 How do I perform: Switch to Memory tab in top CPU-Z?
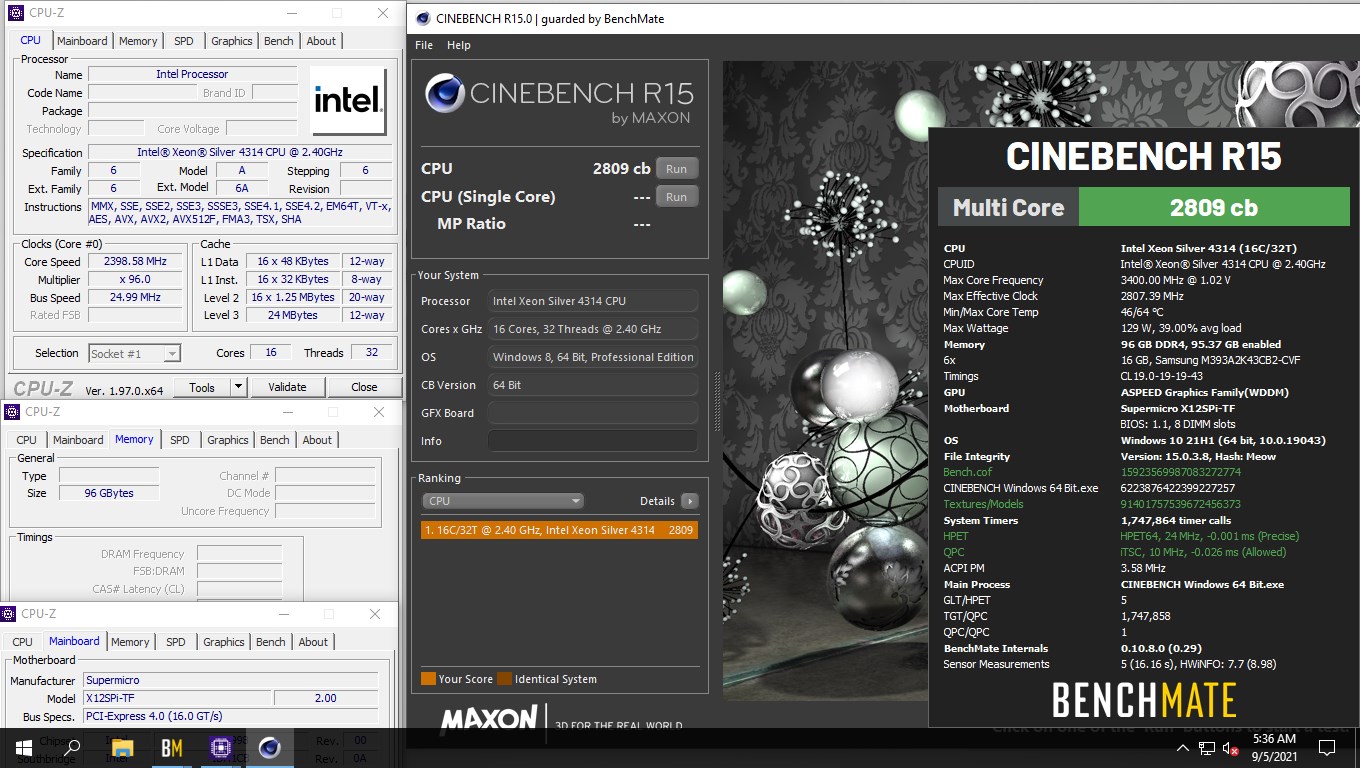click(138, 41)
